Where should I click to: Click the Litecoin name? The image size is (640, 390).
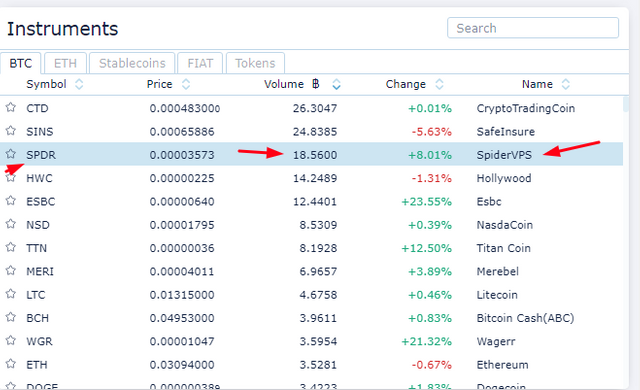[x=497, y=295]
